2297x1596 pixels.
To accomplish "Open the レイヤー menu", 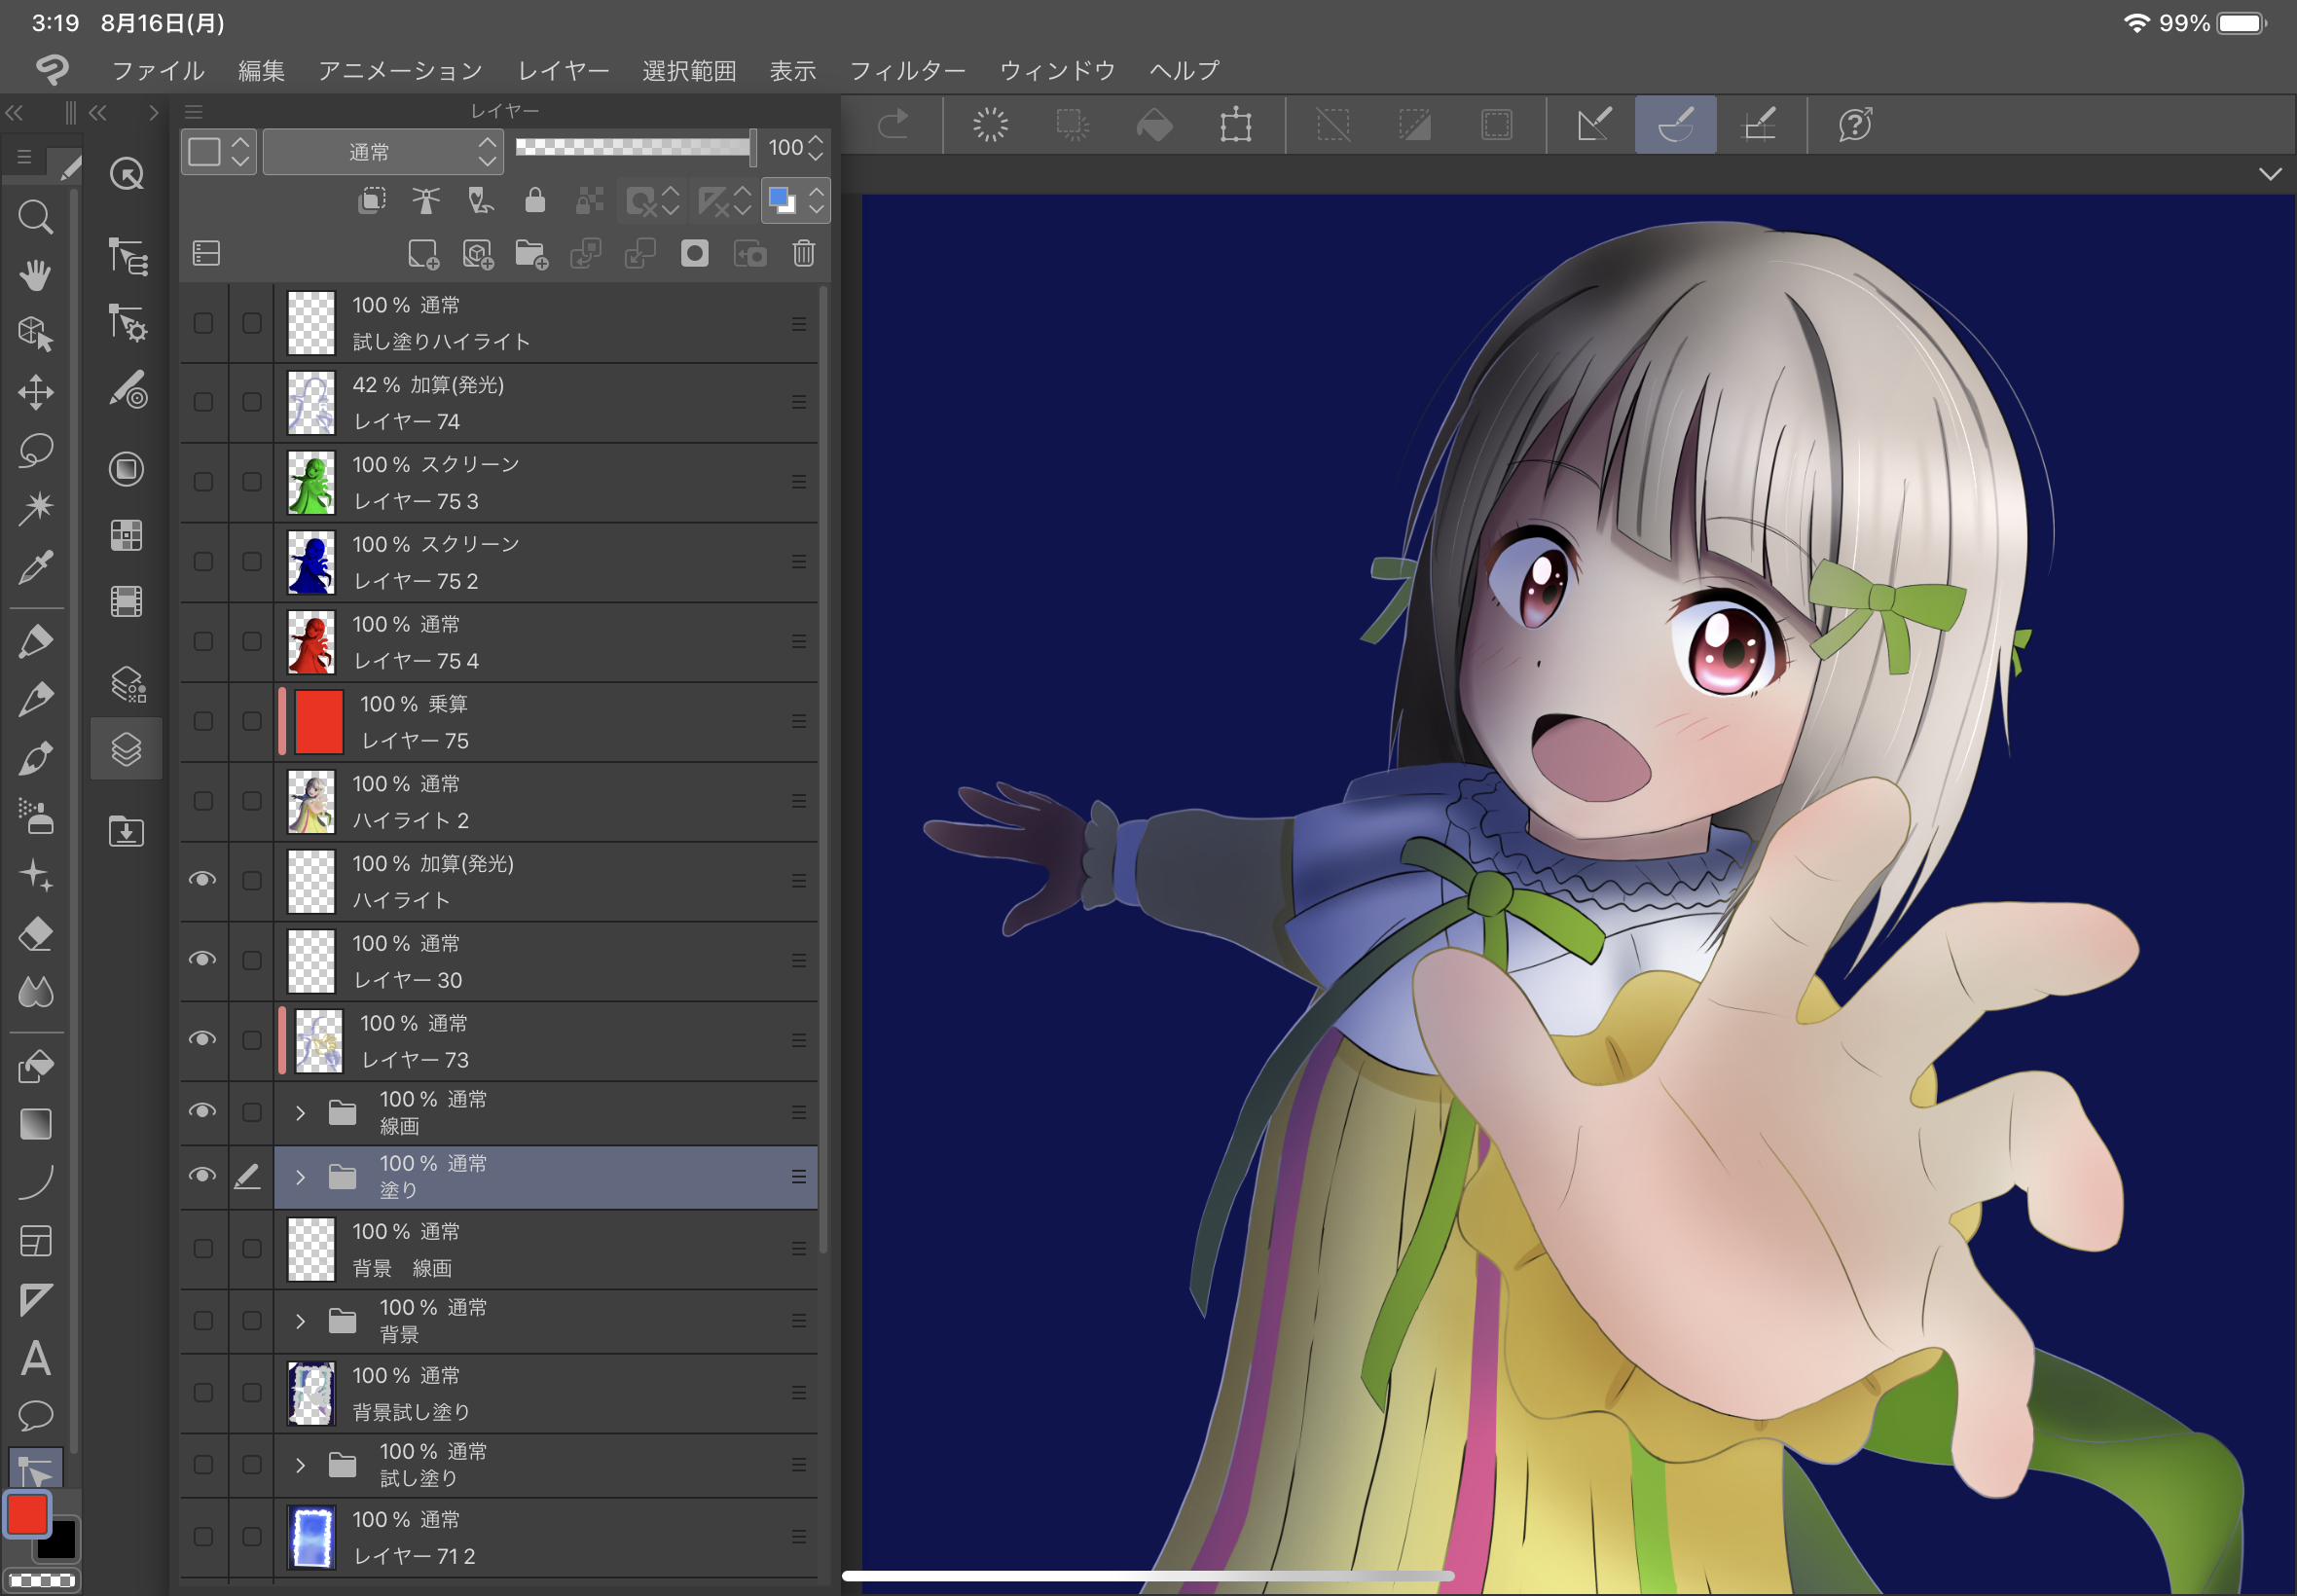I will coord(563,70).
